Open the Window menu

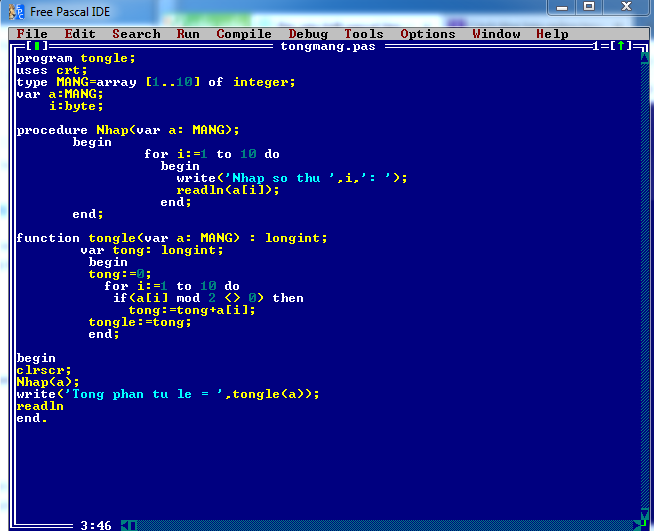[x=496, y=34]
